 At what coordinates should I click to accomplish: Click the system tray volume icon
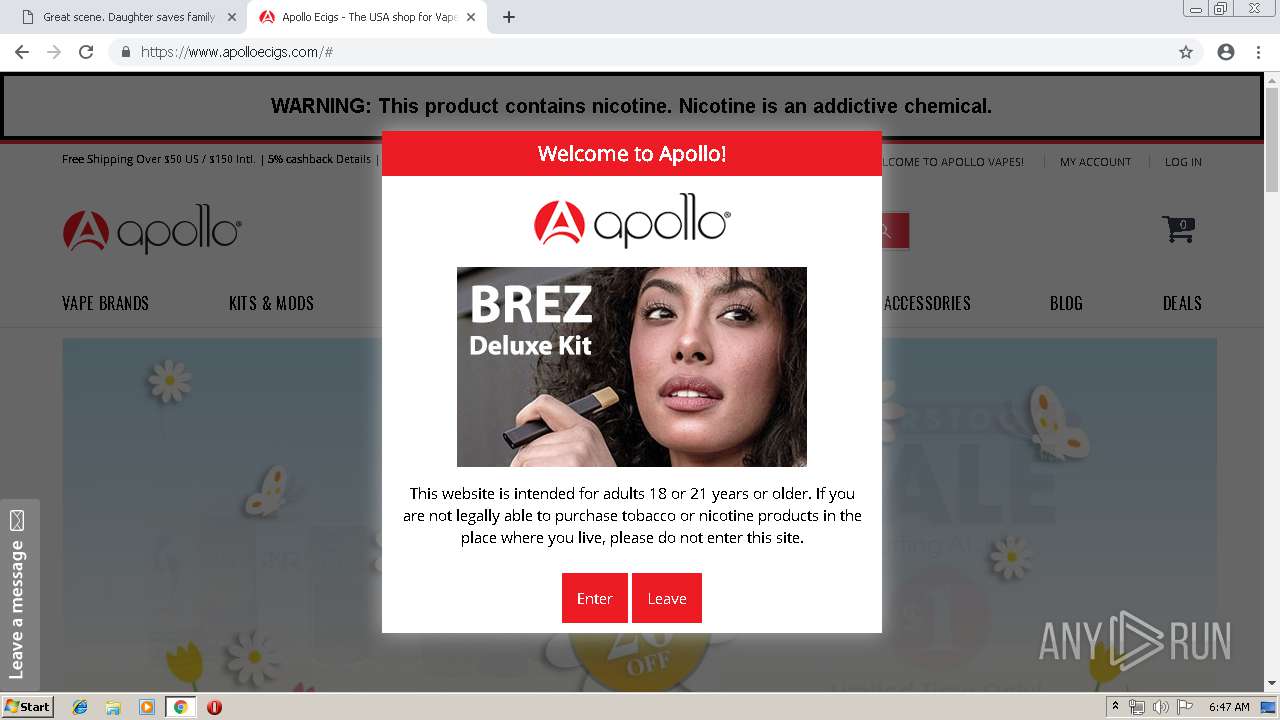(x=1160, y=707)
